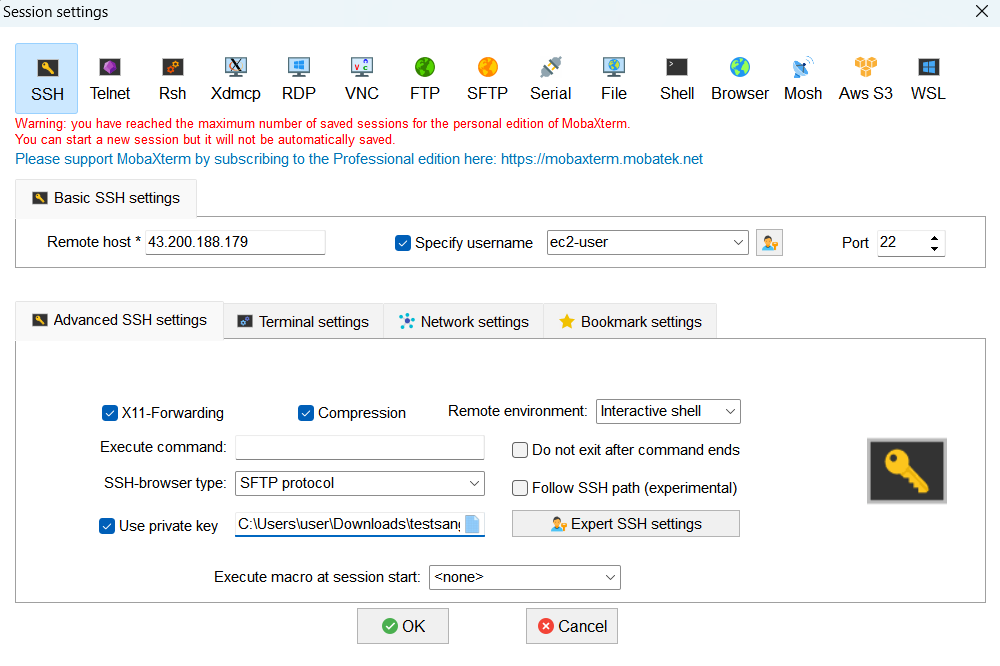Screen dimensions: 1000x666
Task: Select the RDP session type
Action: click(x=298, y=78)
